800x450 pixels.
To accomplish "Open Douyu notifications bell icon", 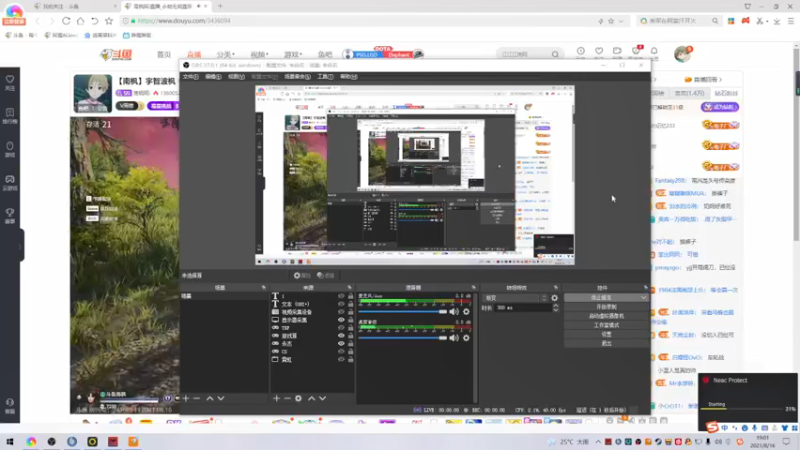I will tap(654, 52).
